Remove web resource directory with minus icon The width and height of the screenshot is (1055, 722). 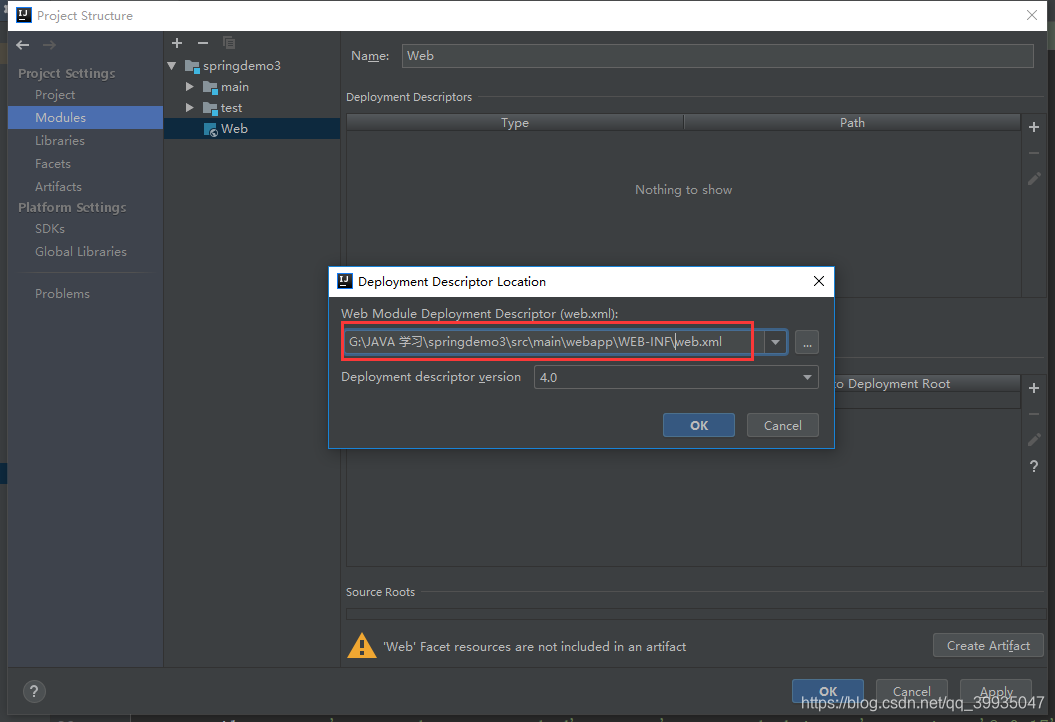[1034, 414]
